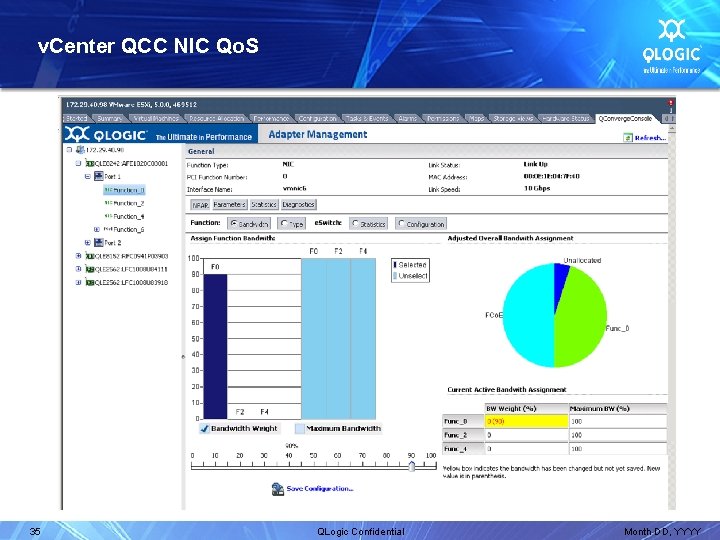720x540 pixels.
Task: Switch to the Summary tab
Action: coord(110,118)
